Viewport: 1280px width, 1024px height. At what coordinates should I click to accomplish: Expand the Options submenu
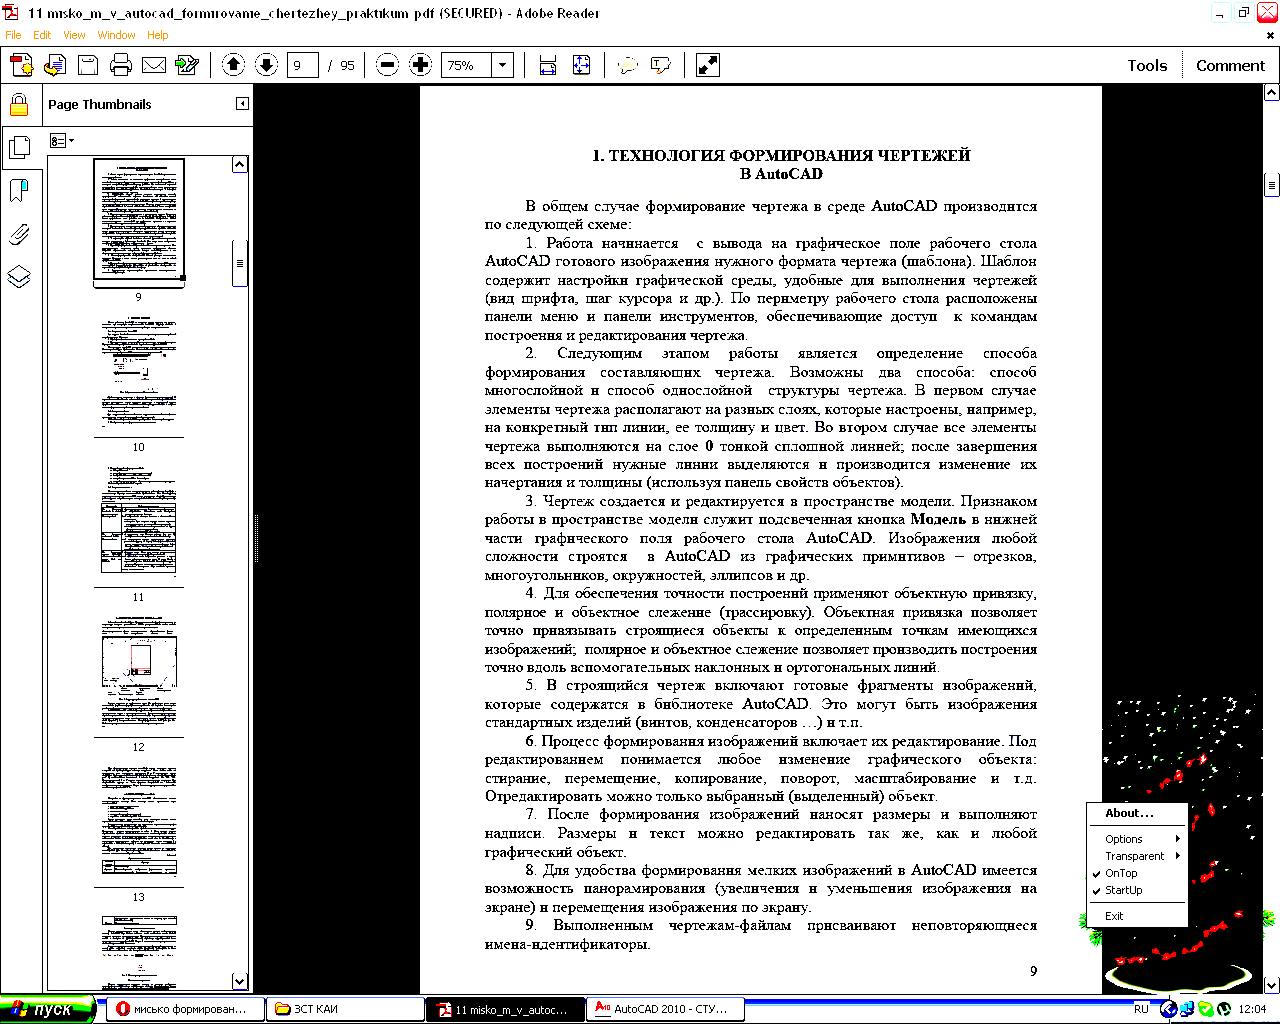click(1137, 839)
